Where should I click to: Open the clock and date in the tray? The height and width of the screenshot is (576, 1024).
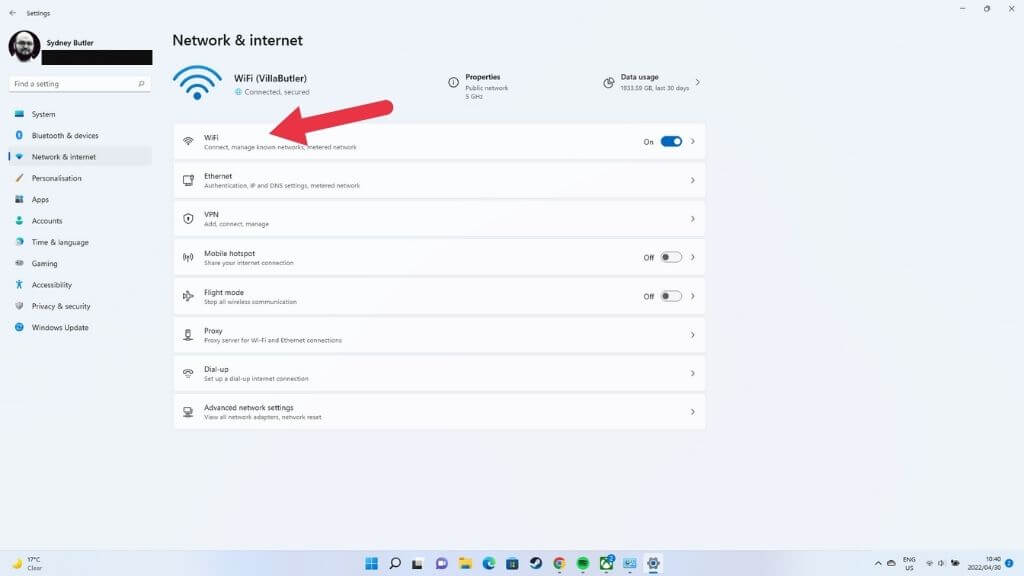pos(984,563)
